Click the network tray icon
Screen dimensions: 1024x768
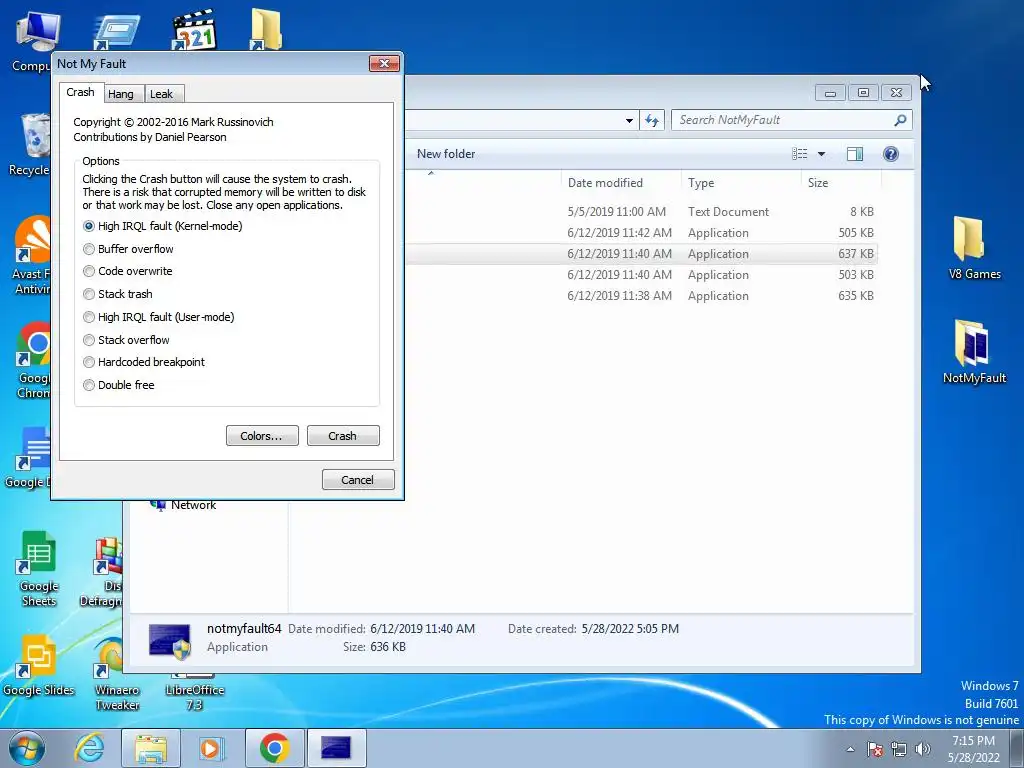point(899,749)
